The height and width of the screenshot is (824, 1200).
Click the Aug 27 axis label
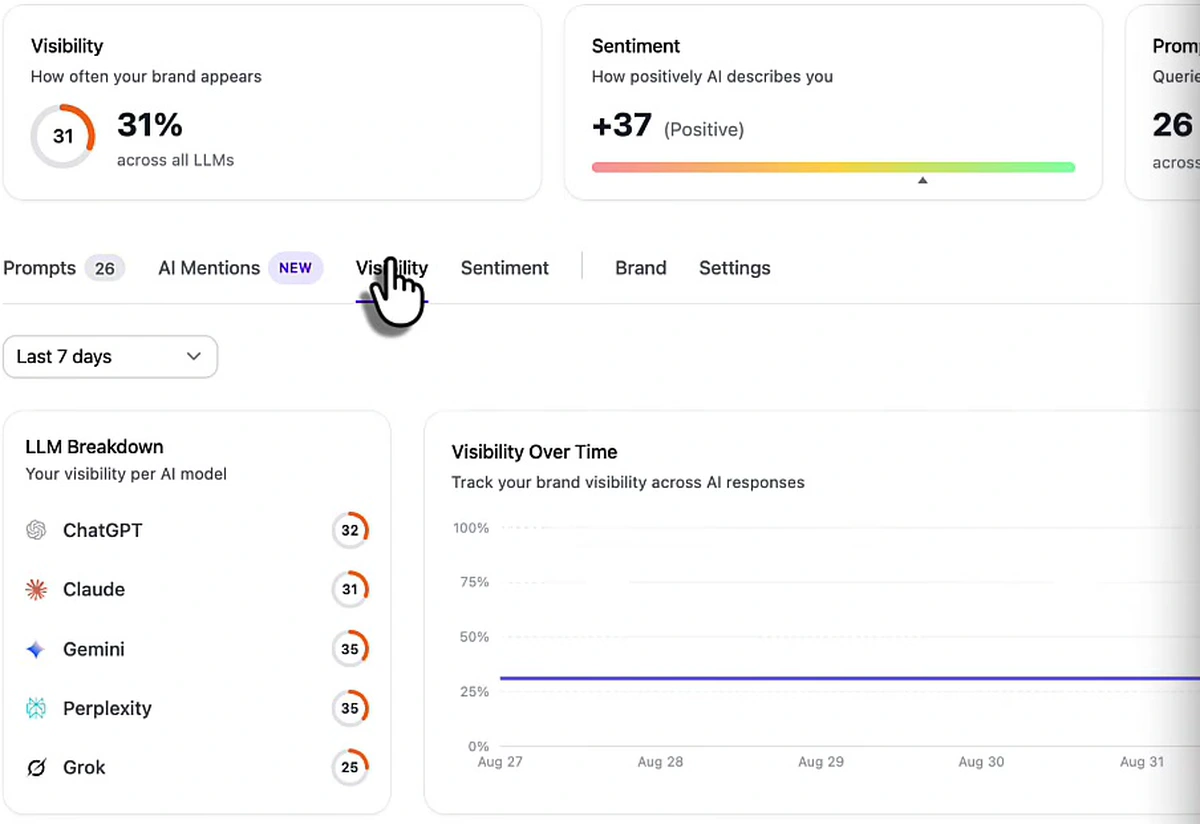tap(500, 762)
